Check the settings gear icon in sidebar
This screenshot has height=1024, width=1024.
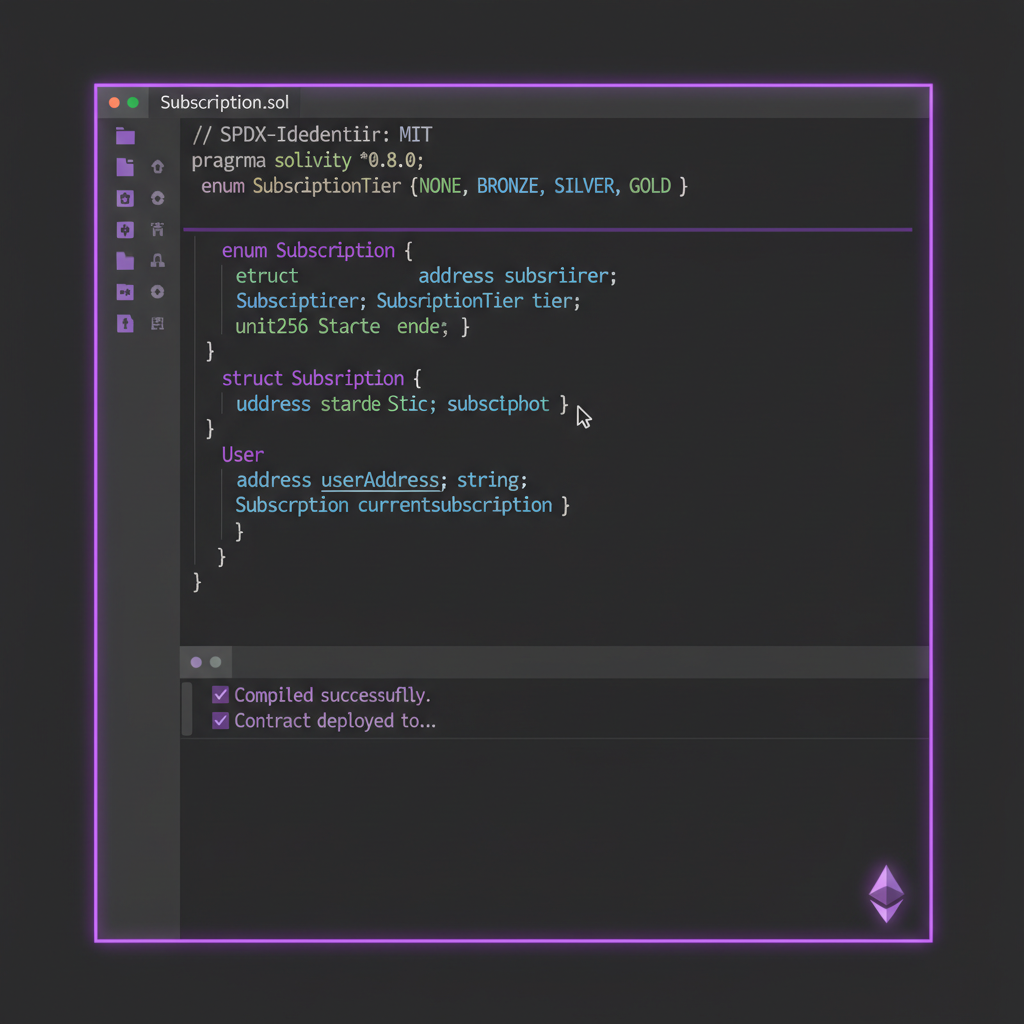coord(157,292)
